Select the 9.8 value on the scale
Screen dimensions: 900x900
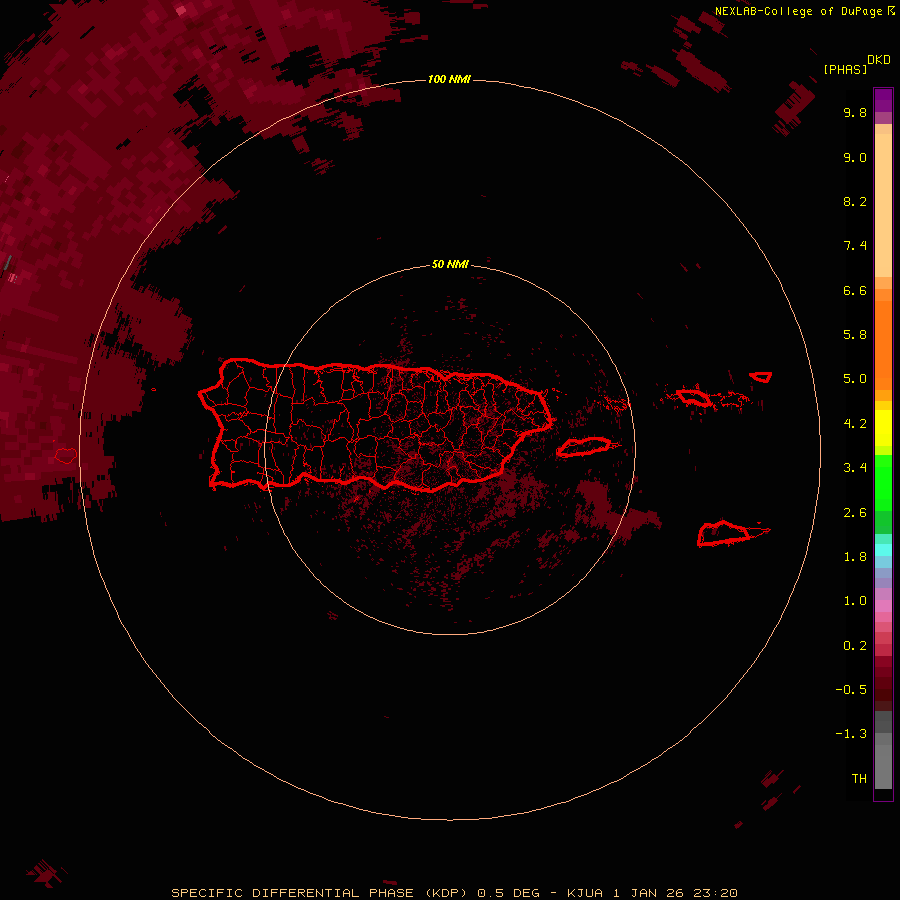855,112
